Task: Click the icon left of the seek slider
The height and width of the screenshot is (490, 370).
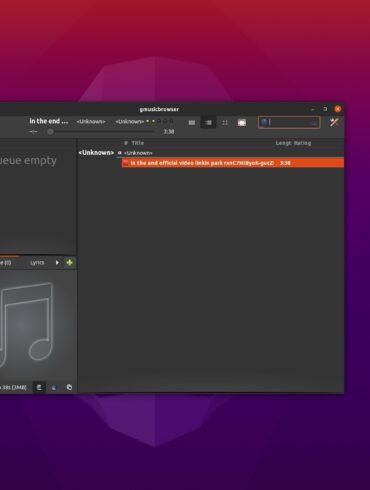Action: tap(33, 132)
